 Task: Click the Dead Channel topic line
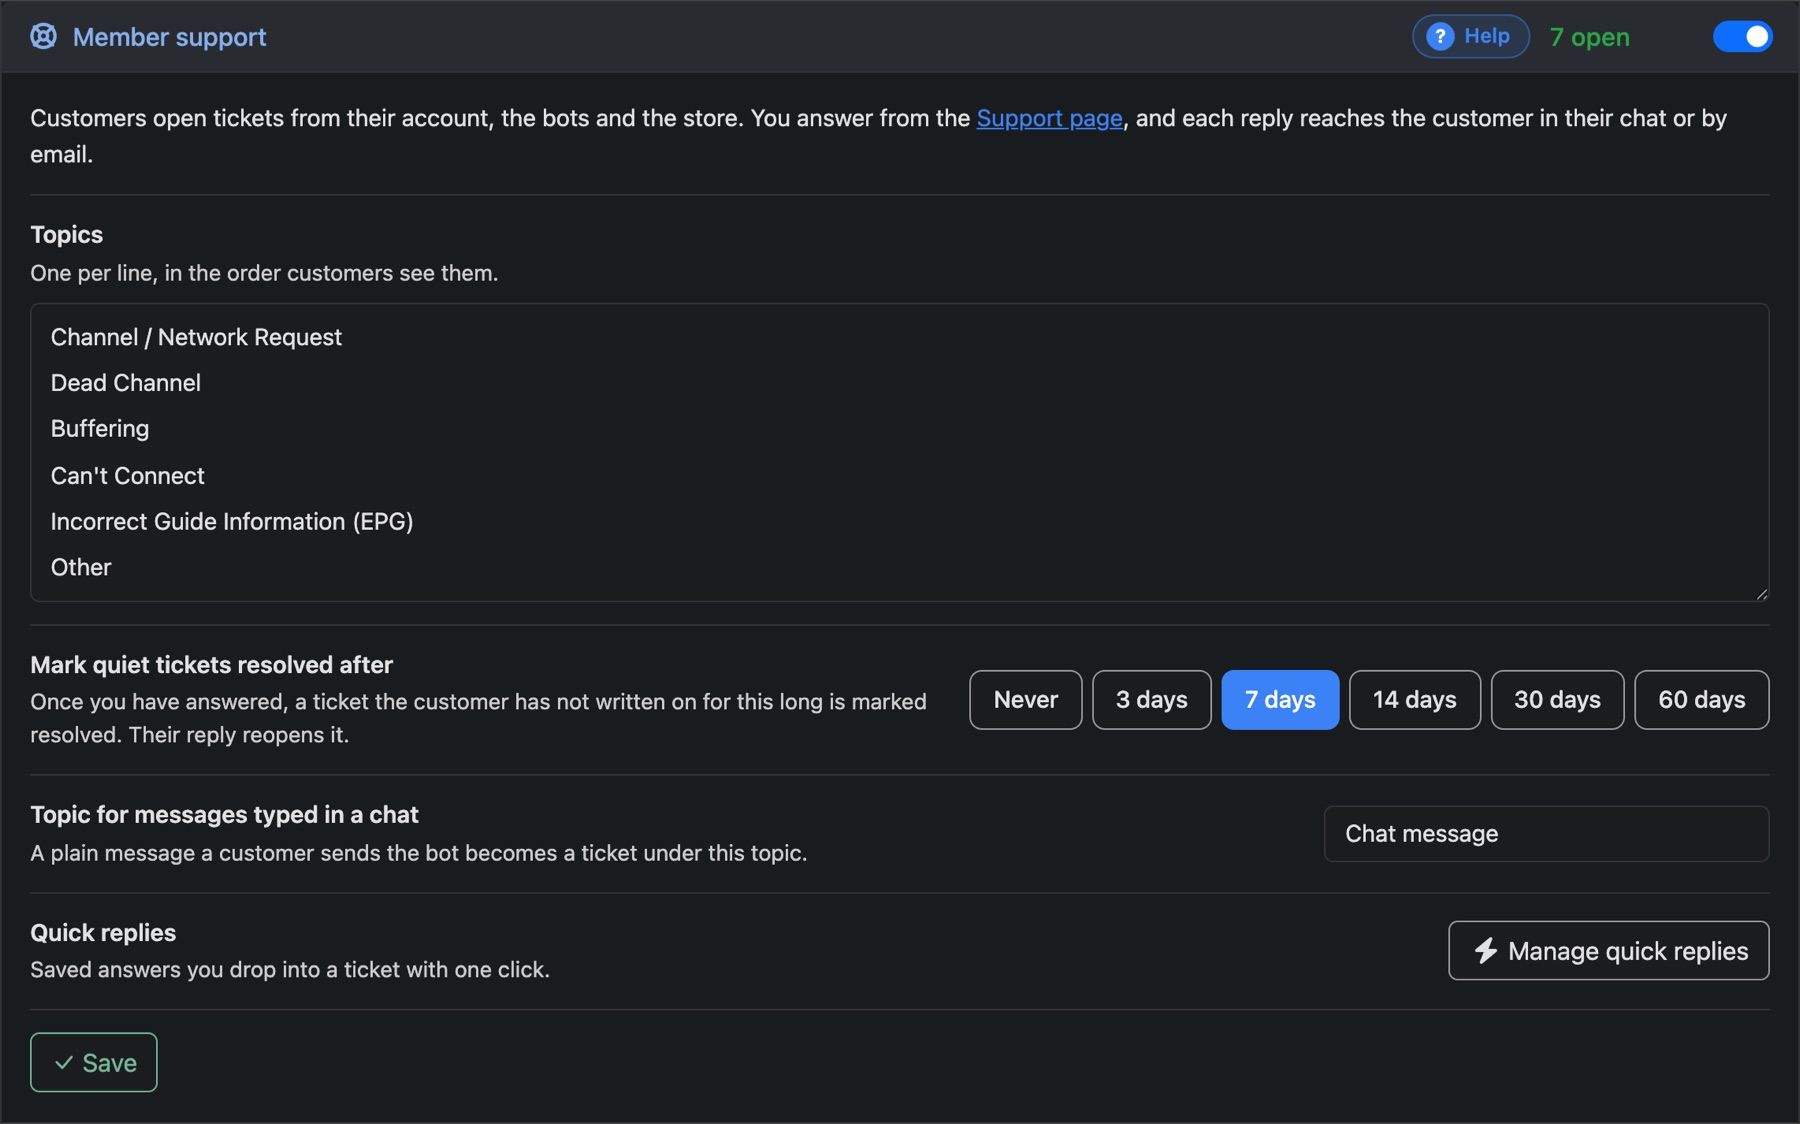tap(126, 383)
